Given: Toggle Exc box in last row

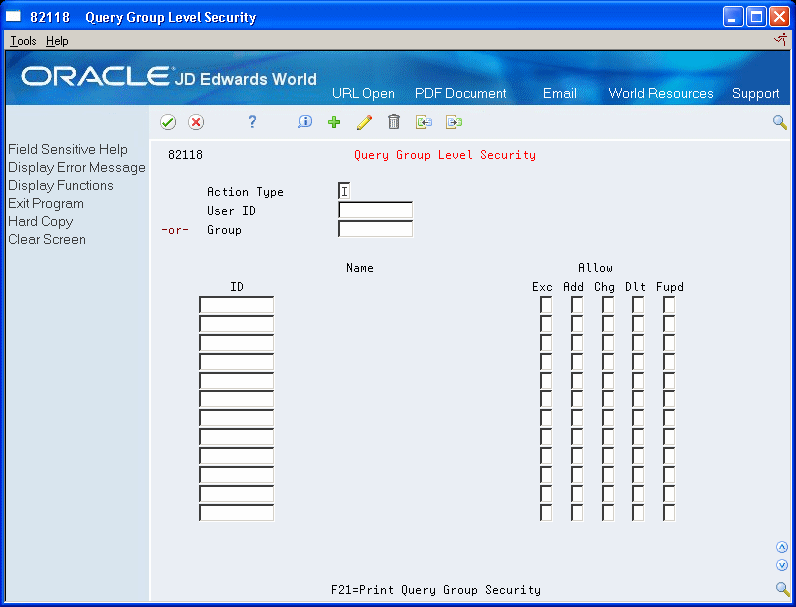Looking at the screenshot, I should tap(546, 513).
